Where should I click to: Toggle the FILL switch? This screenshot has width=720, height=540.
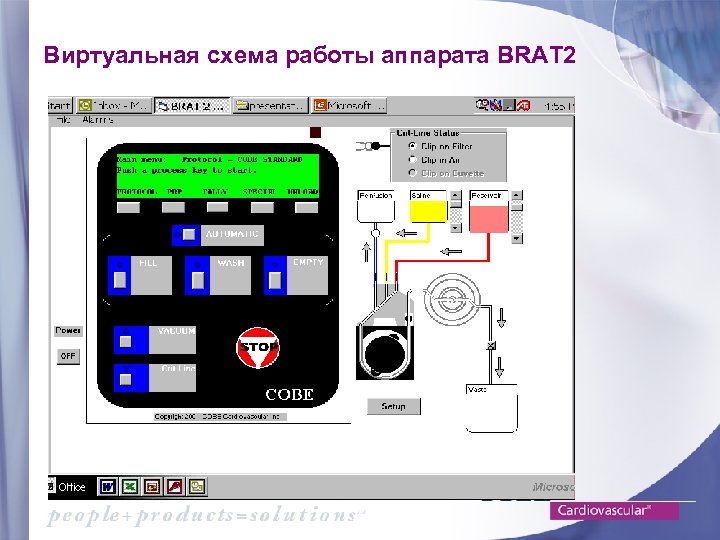point(120,280)
